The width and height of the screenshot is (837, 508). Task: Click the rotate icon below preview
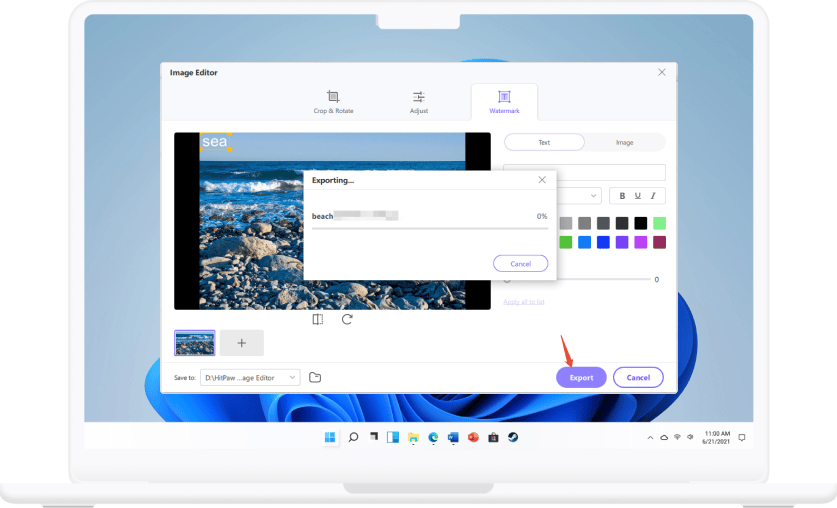(347, 319)
